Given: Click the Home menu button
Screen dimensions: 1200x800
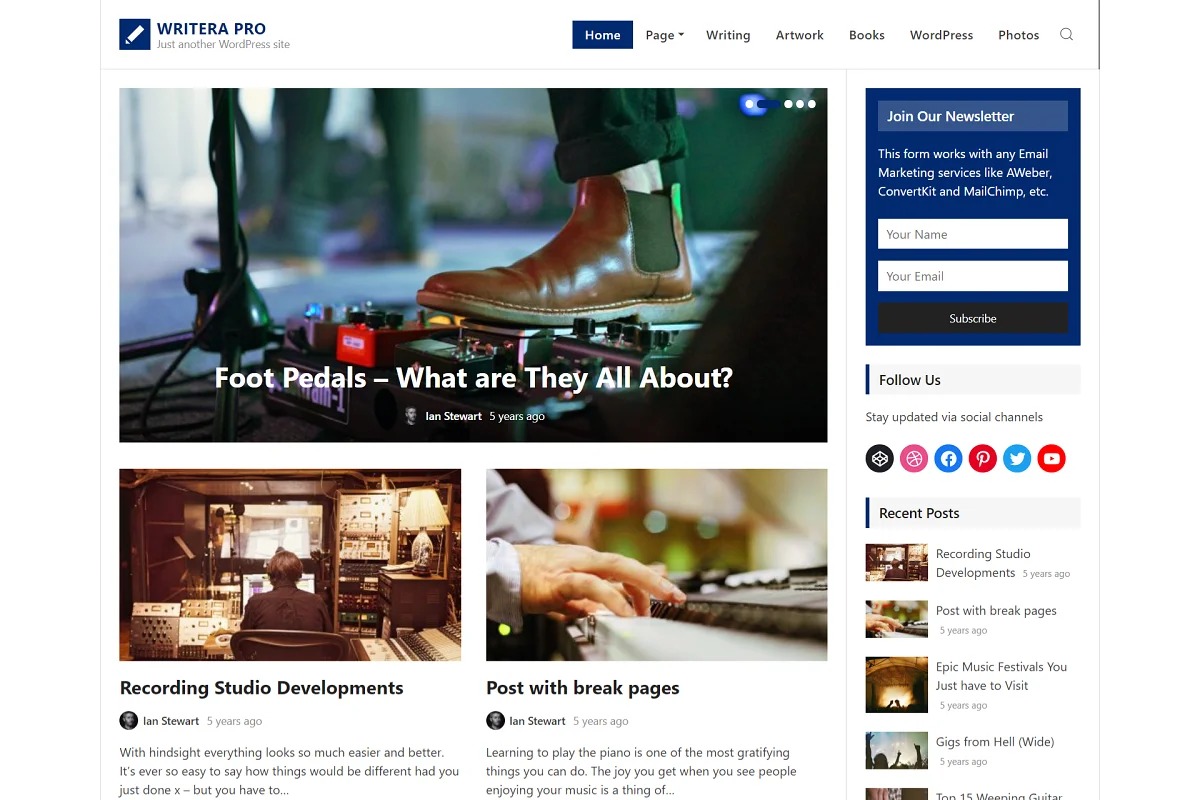Looking at the screenshot, I should (x=602, y=35).
